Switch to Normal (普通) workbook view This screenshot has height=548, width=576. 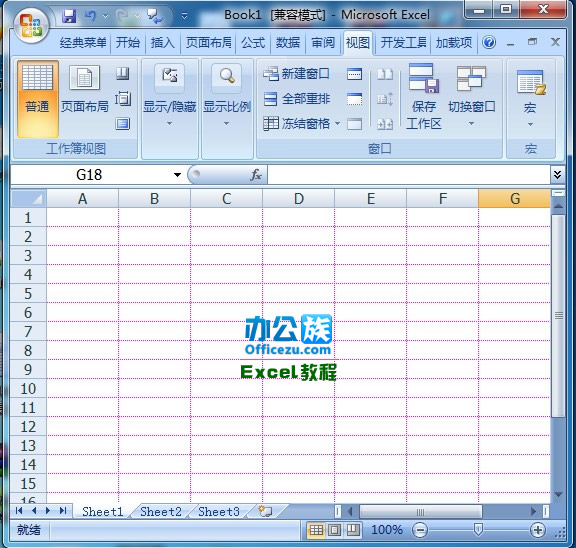coord(37,99)
